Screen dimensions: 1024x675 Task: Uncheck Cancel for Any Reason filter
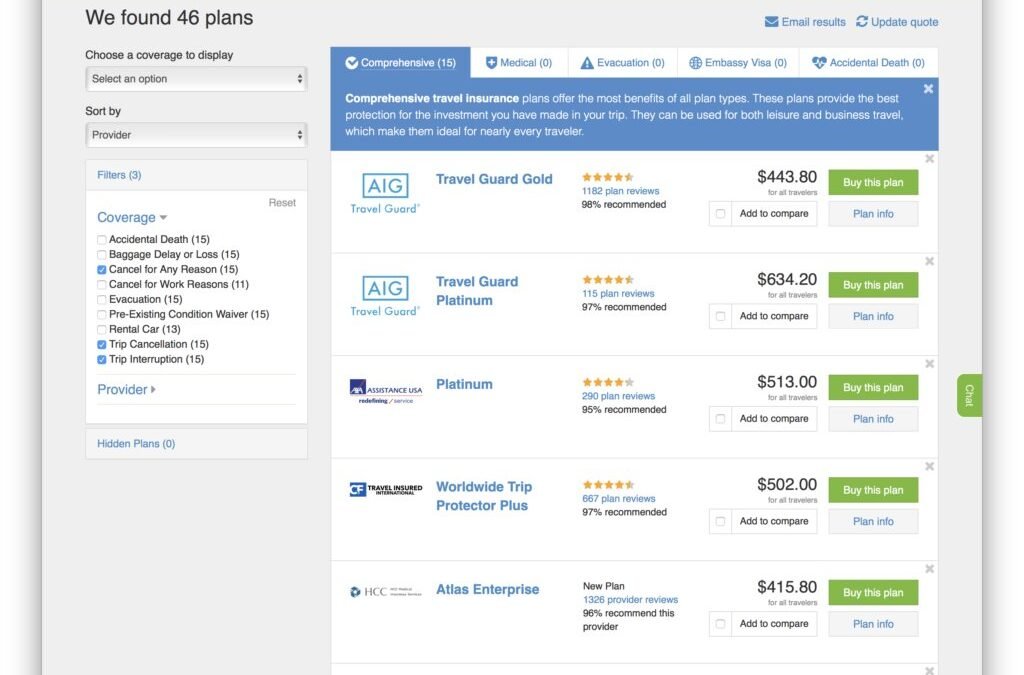click(101, 270)
